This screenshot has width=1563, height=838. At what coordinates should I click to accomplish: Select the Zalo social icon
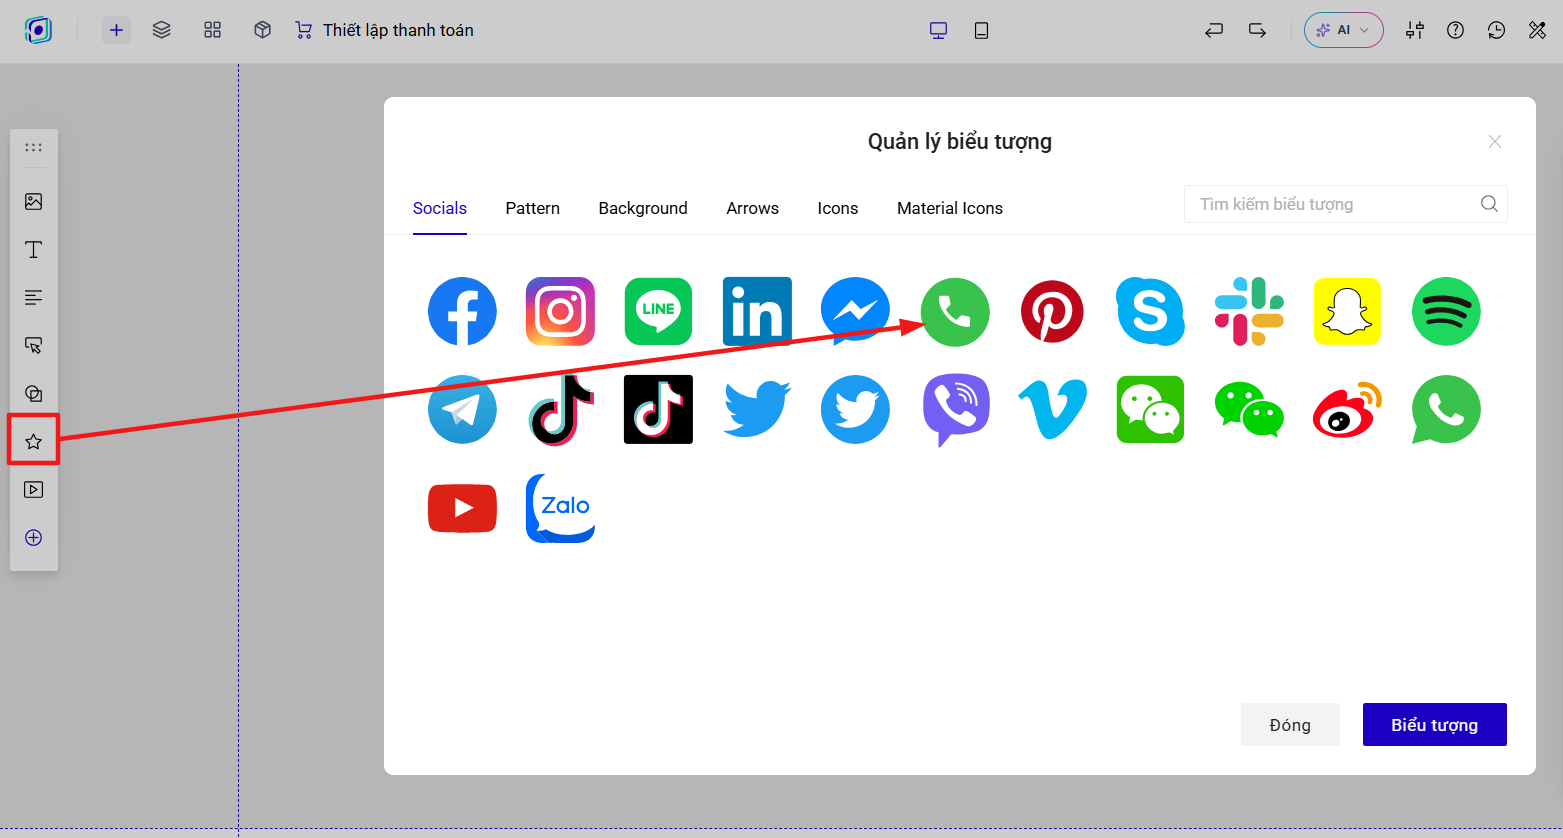pos(560,508)
